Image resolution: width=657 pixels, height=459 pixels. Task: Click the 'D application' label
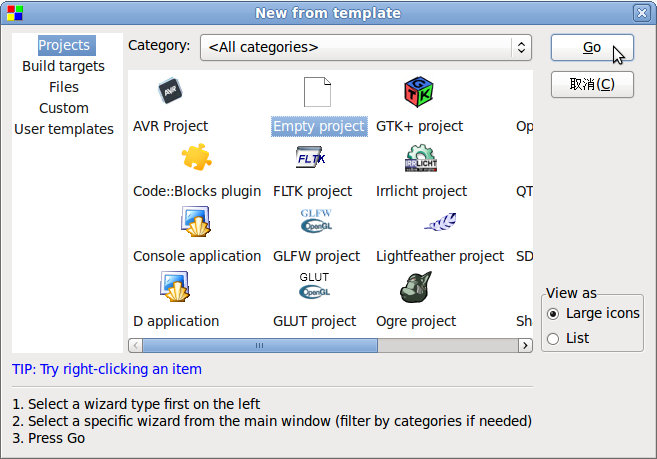point(176,321)
